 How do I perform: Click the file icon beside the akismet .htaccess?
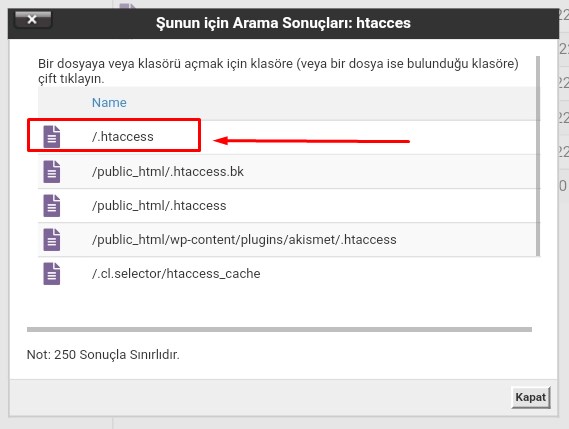52,240
